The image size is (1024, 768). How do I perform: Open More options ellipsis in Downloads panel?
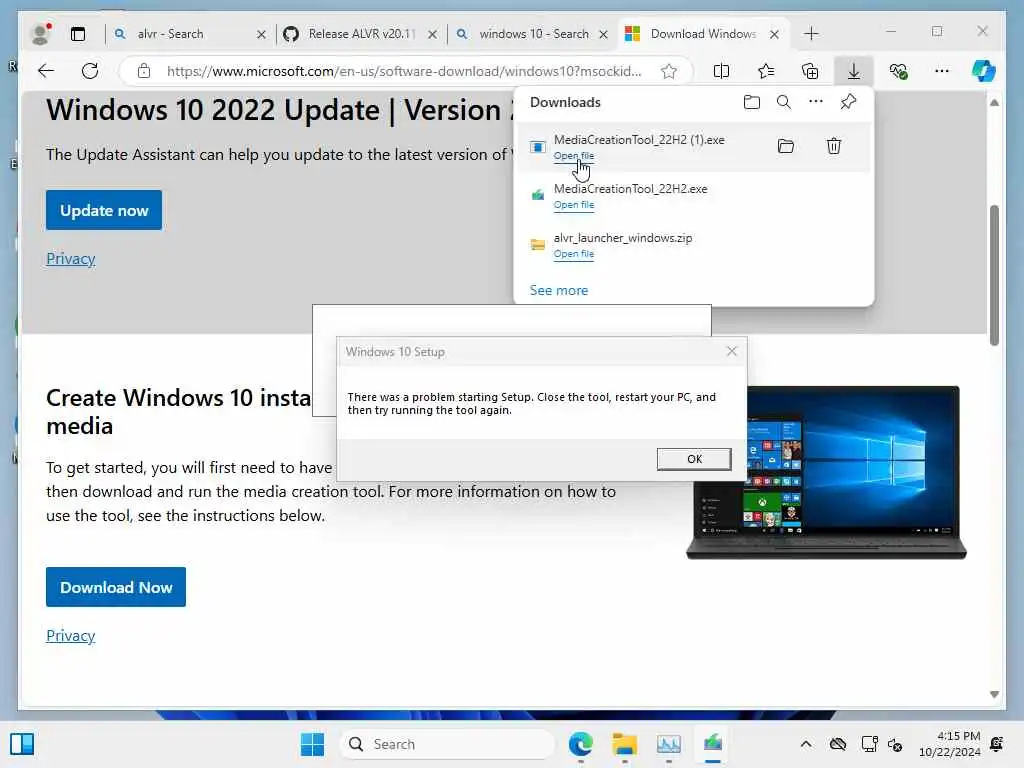(816, 102)
